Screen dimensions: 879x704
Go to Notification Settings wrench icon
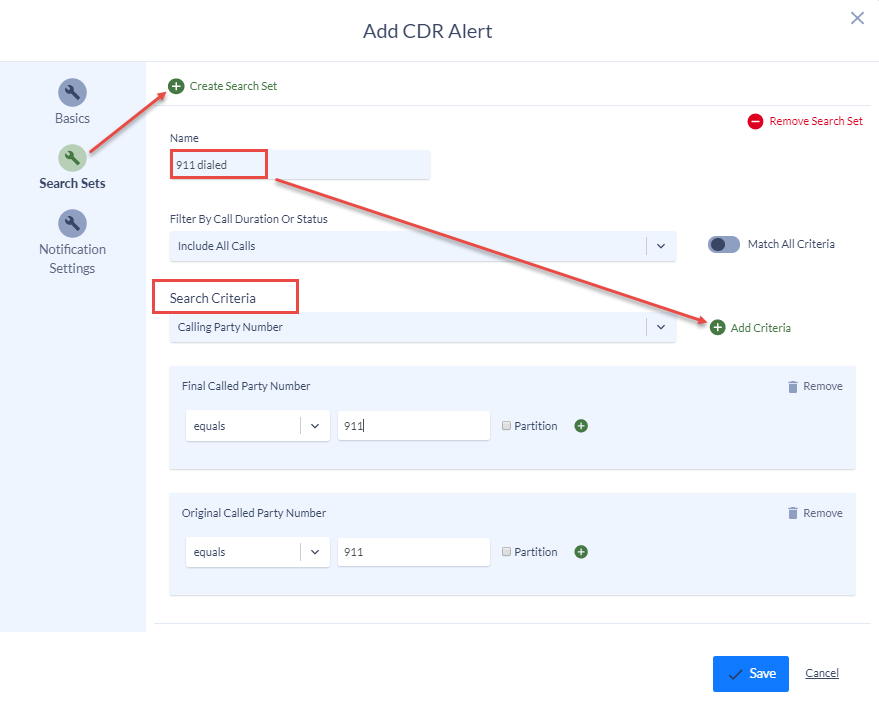[72, 224]
